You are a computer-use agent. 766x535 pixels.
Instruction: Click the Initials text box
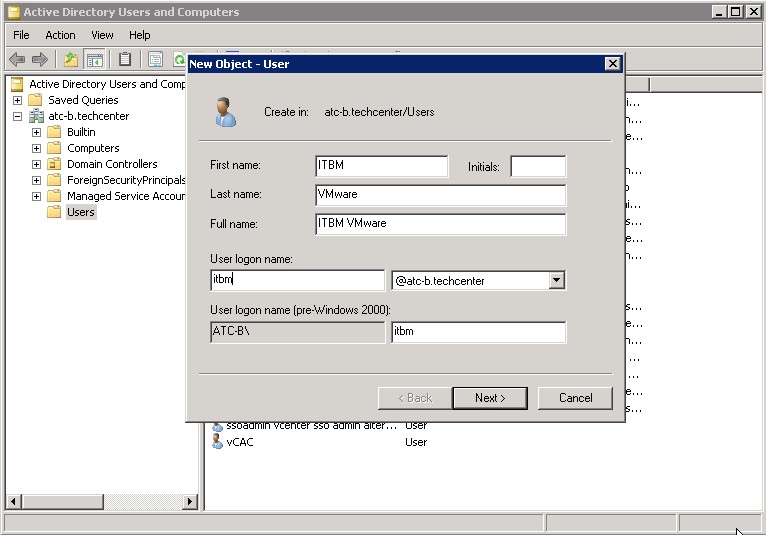point(538,166)
